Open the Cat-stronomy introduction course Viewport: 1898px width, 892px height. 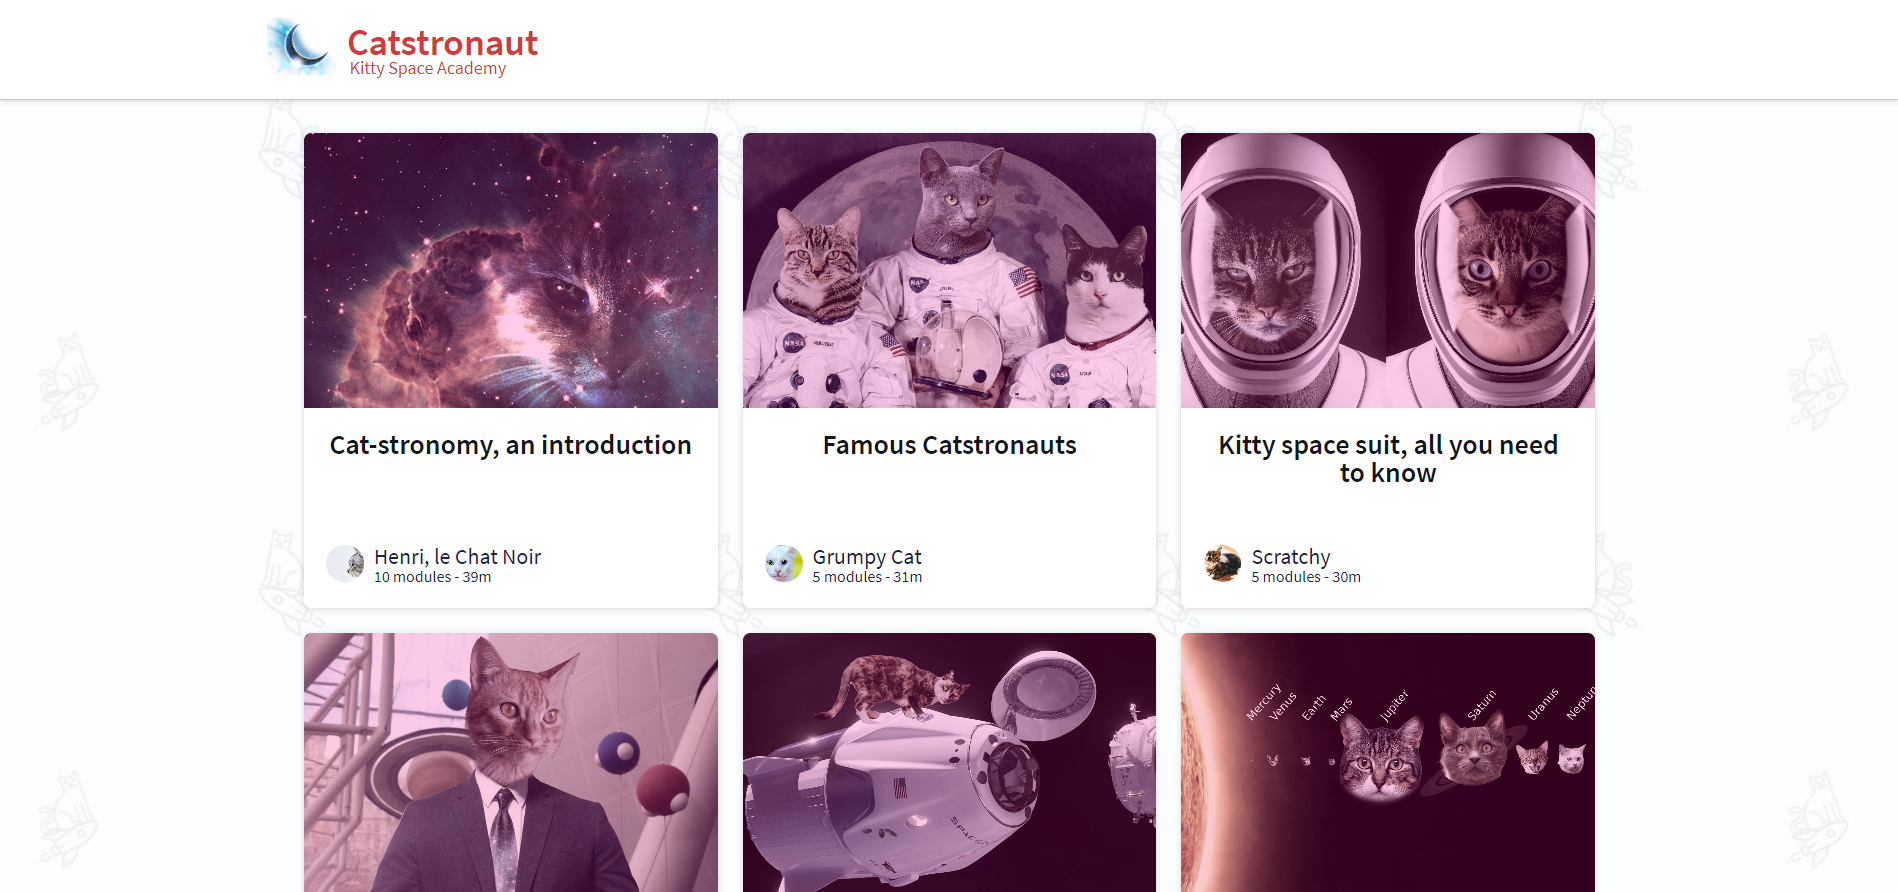point(510,445)
